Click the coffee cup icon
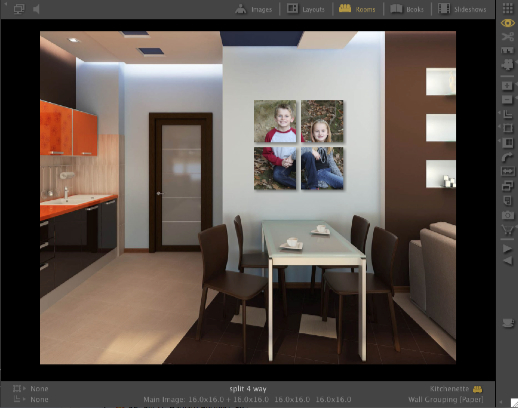Screen dimensions: 518x408 click(508, 323)
